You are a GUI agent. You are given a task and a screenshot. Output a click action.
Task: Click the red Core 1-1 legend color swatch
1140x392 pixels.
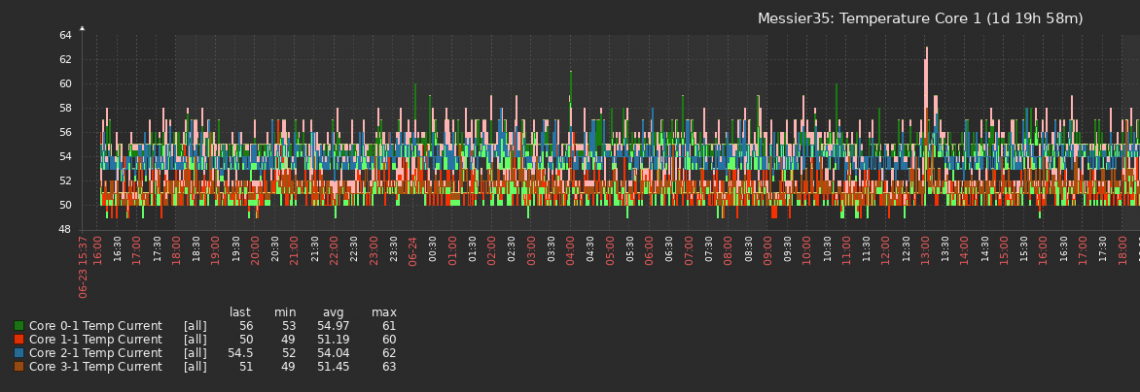click(x=19, y=340)
